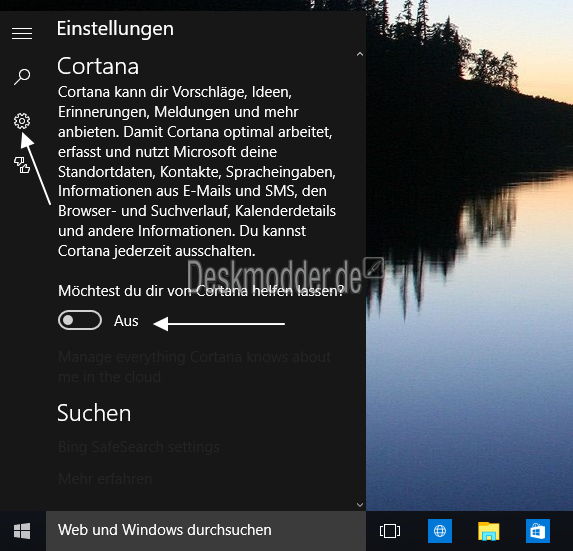The image size is (573, 551).
Task: Open 'Manage everything Cortana knows about me' link
Action: pos(194,366)
